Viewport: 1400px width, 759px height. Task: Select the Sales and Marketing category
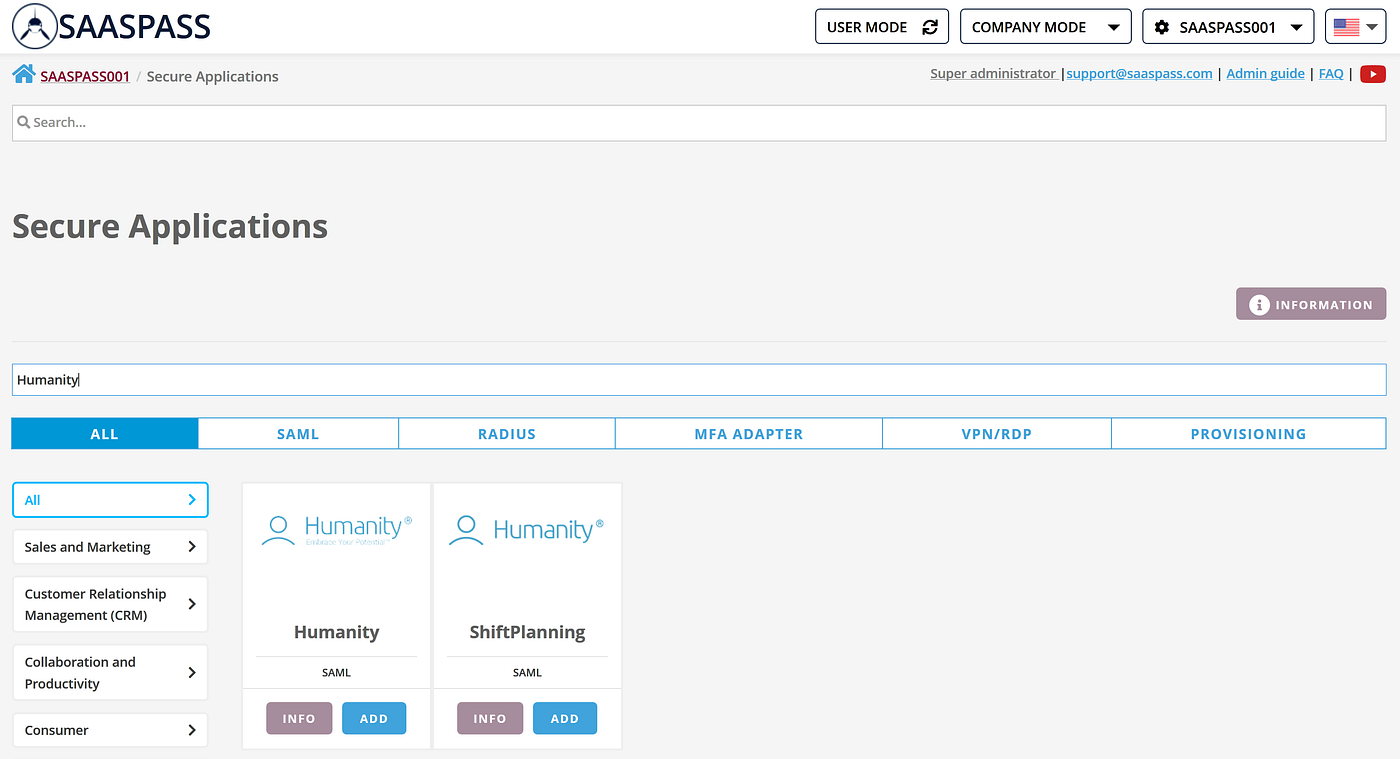coord(110,547)
